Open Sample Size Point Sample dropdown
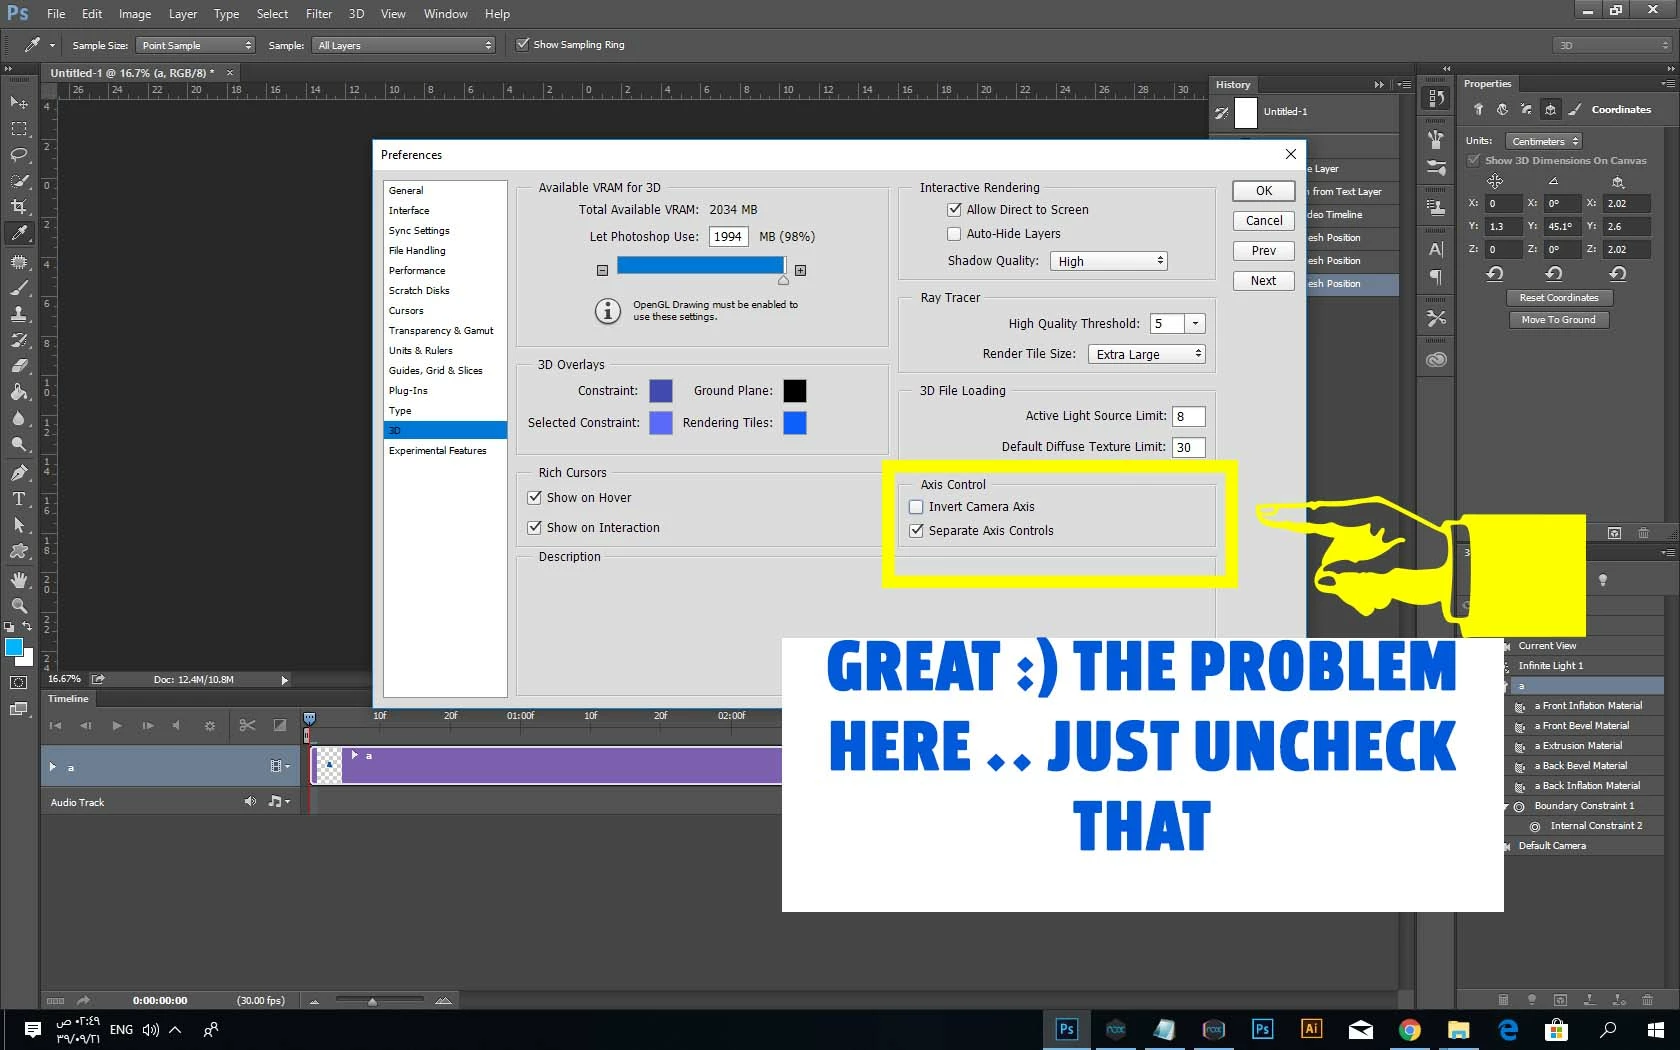Image resolution: width=1680 pixels, height=1050 pixels. pos(196,45)
